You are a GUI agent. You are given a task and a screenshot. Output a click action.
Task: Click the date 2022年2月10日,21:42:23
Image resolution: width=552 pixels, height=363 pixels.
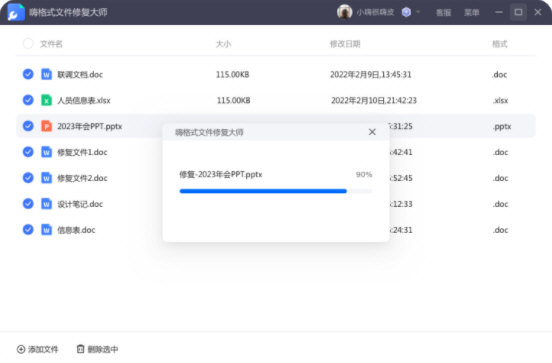point(374,100)
